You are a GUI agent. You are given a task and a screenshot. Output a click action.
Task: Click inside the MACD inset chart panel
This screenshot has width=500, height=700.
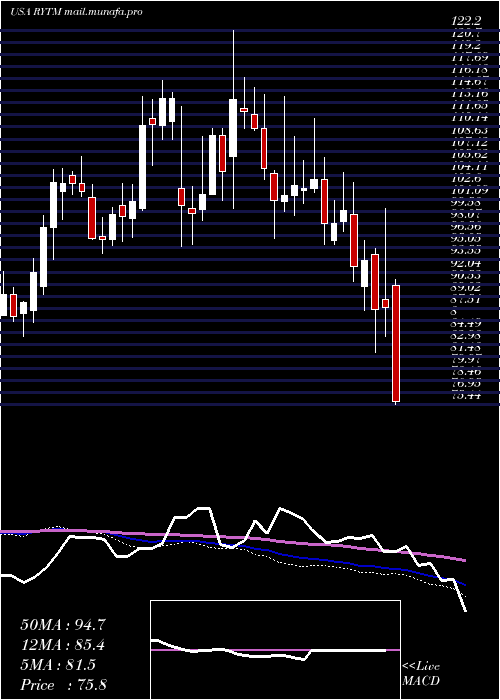[x=275, y=650]
